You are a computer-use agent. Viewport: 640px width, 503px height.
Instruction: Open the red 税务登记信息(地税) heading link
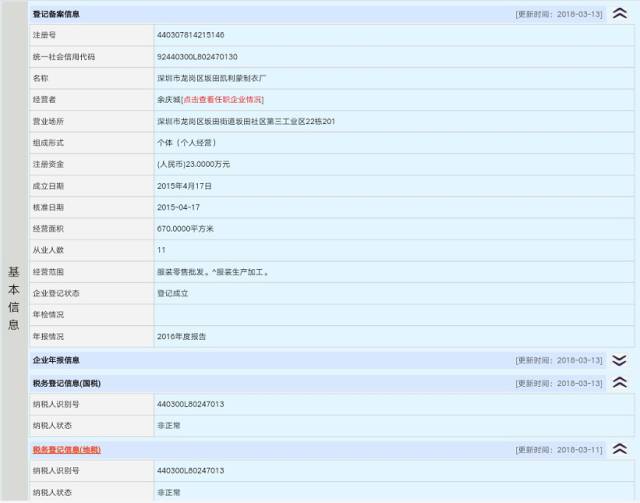click(67, 450)
